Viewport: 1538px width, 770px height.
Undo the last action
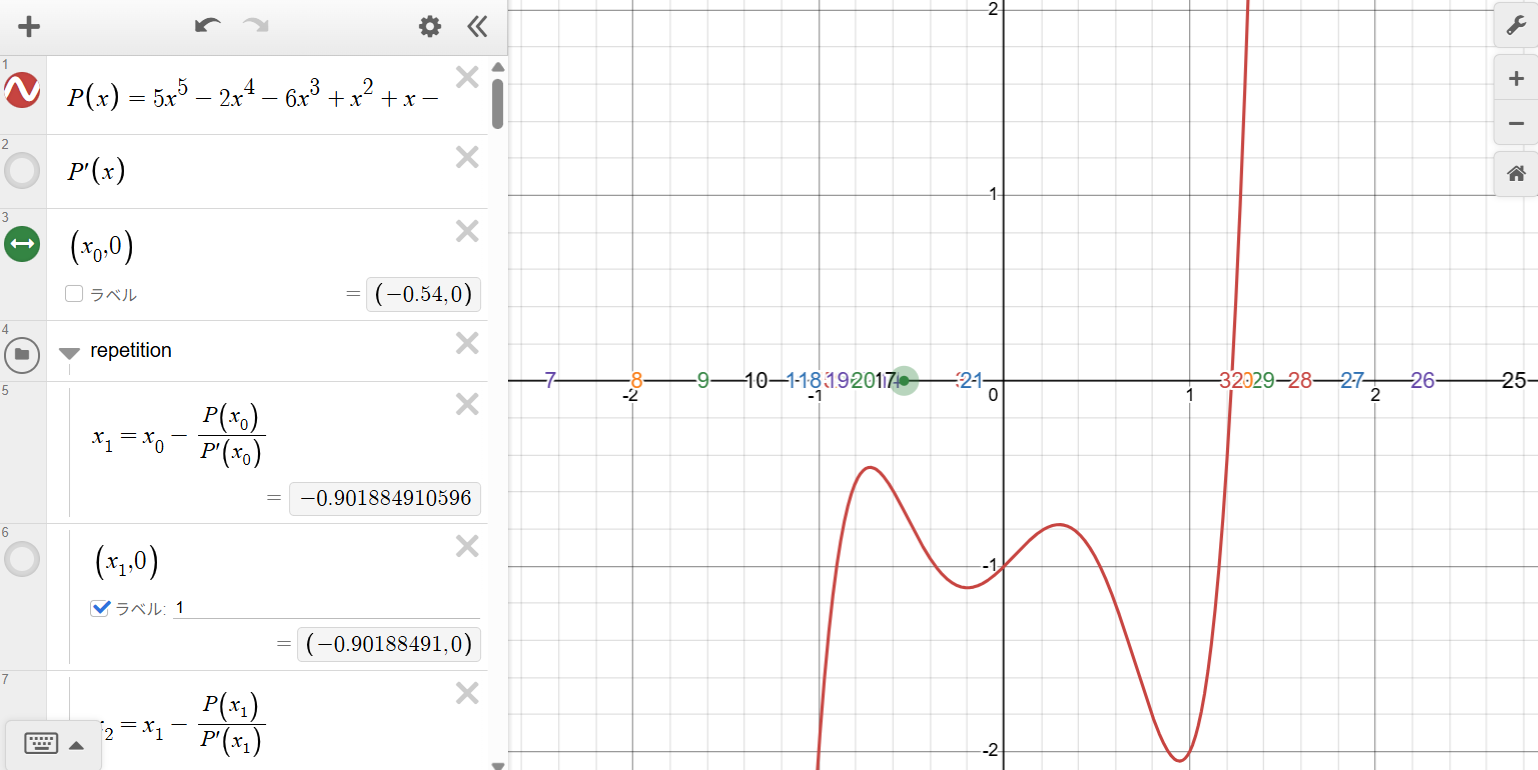(x=208, y=26)
